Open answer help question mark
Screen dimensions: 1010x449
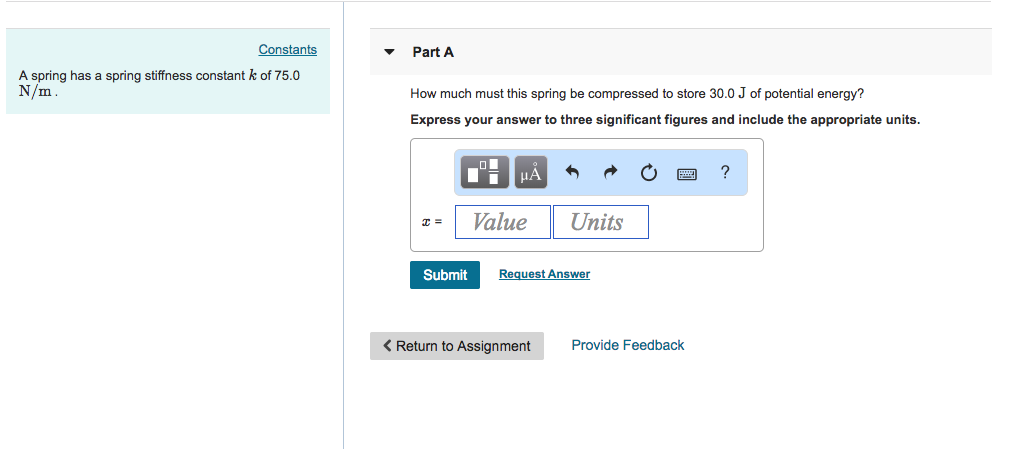725,173
